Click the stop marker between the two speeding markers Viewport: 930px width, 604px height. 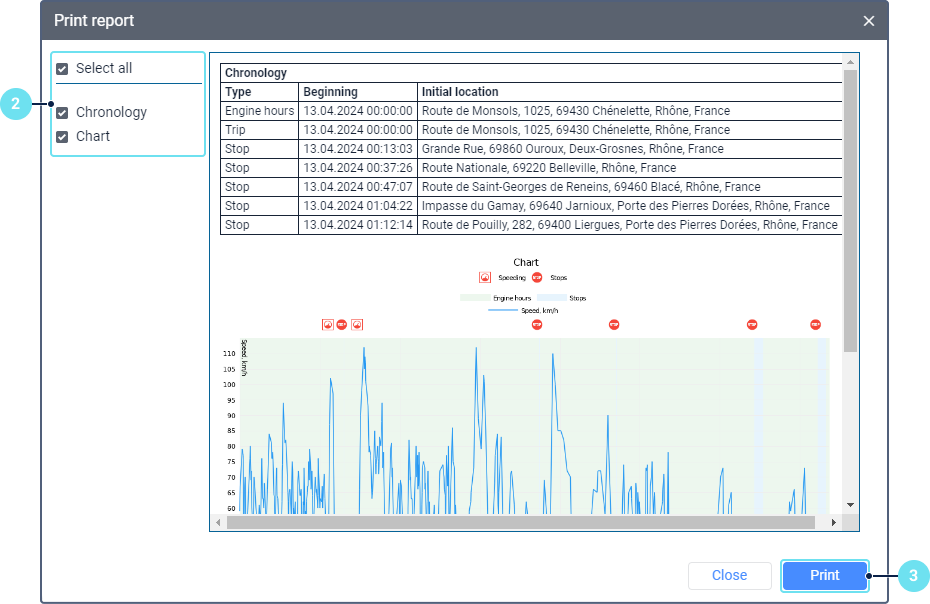pyautogui.click(x=342, y=324)
